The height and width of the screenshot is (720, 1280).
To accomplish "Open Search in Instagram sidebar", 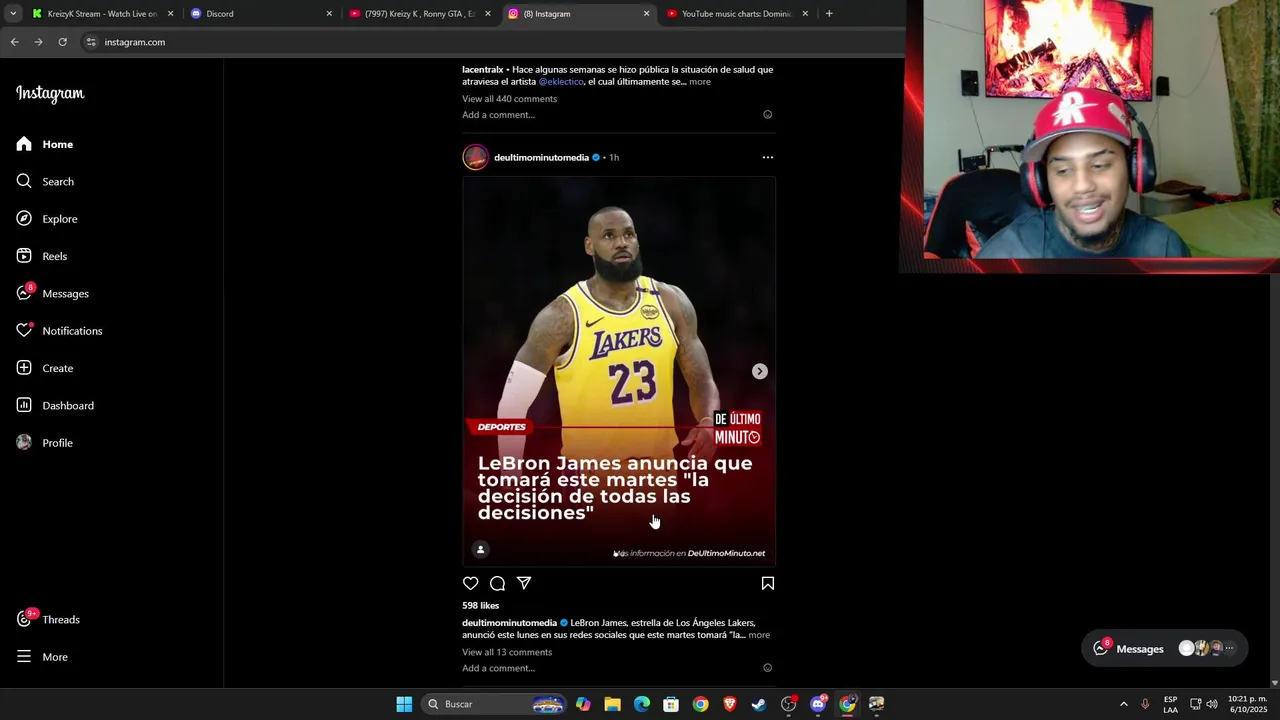I will (45, 181).
